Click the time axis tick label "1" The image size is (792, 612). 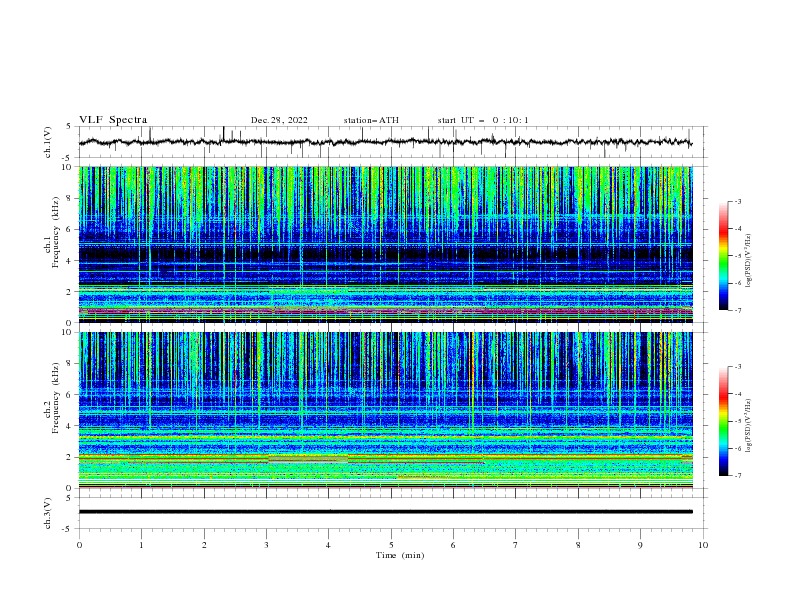141,545
